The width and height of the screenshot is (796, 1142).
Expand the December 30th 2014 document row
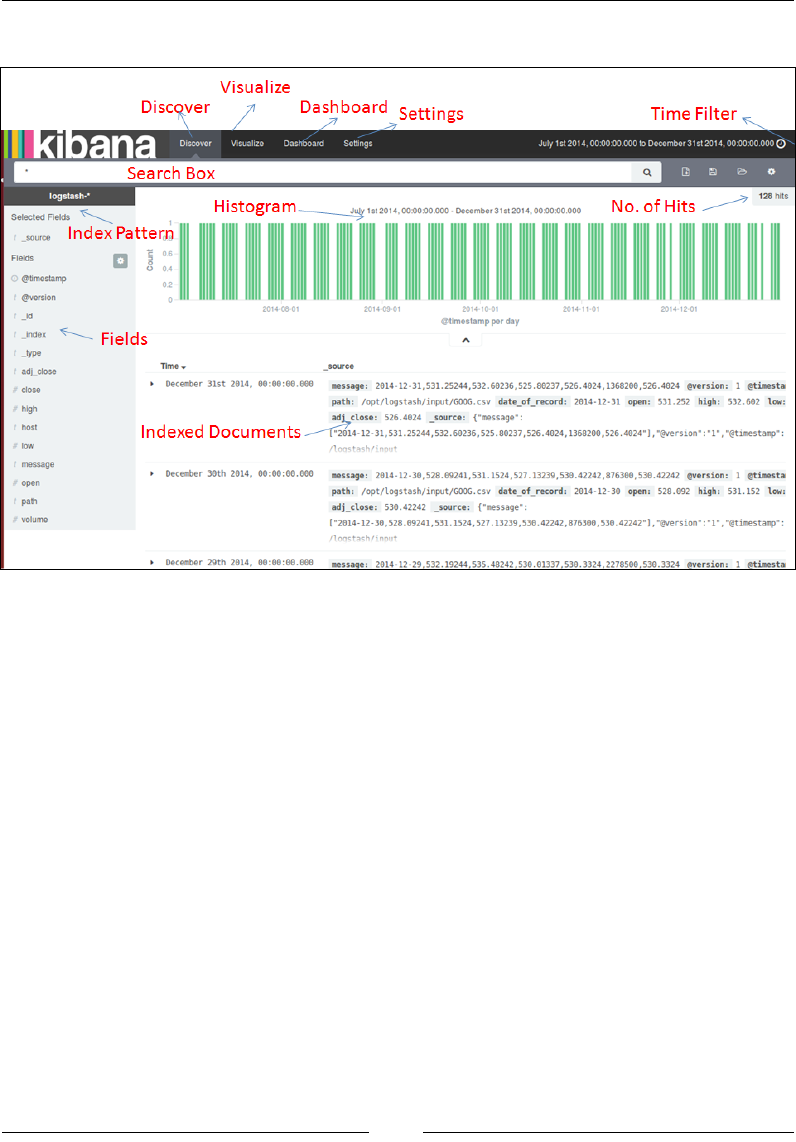tap(152, 473)
